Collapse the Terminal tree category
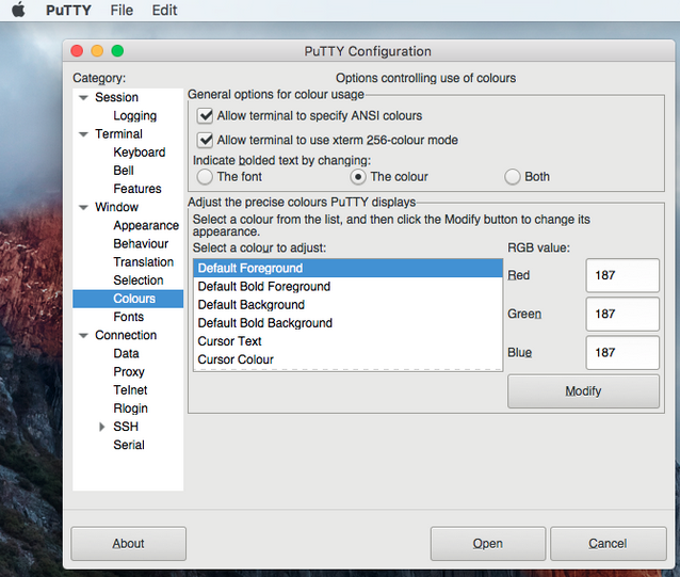The image size is (680, 577). [84, 134]
